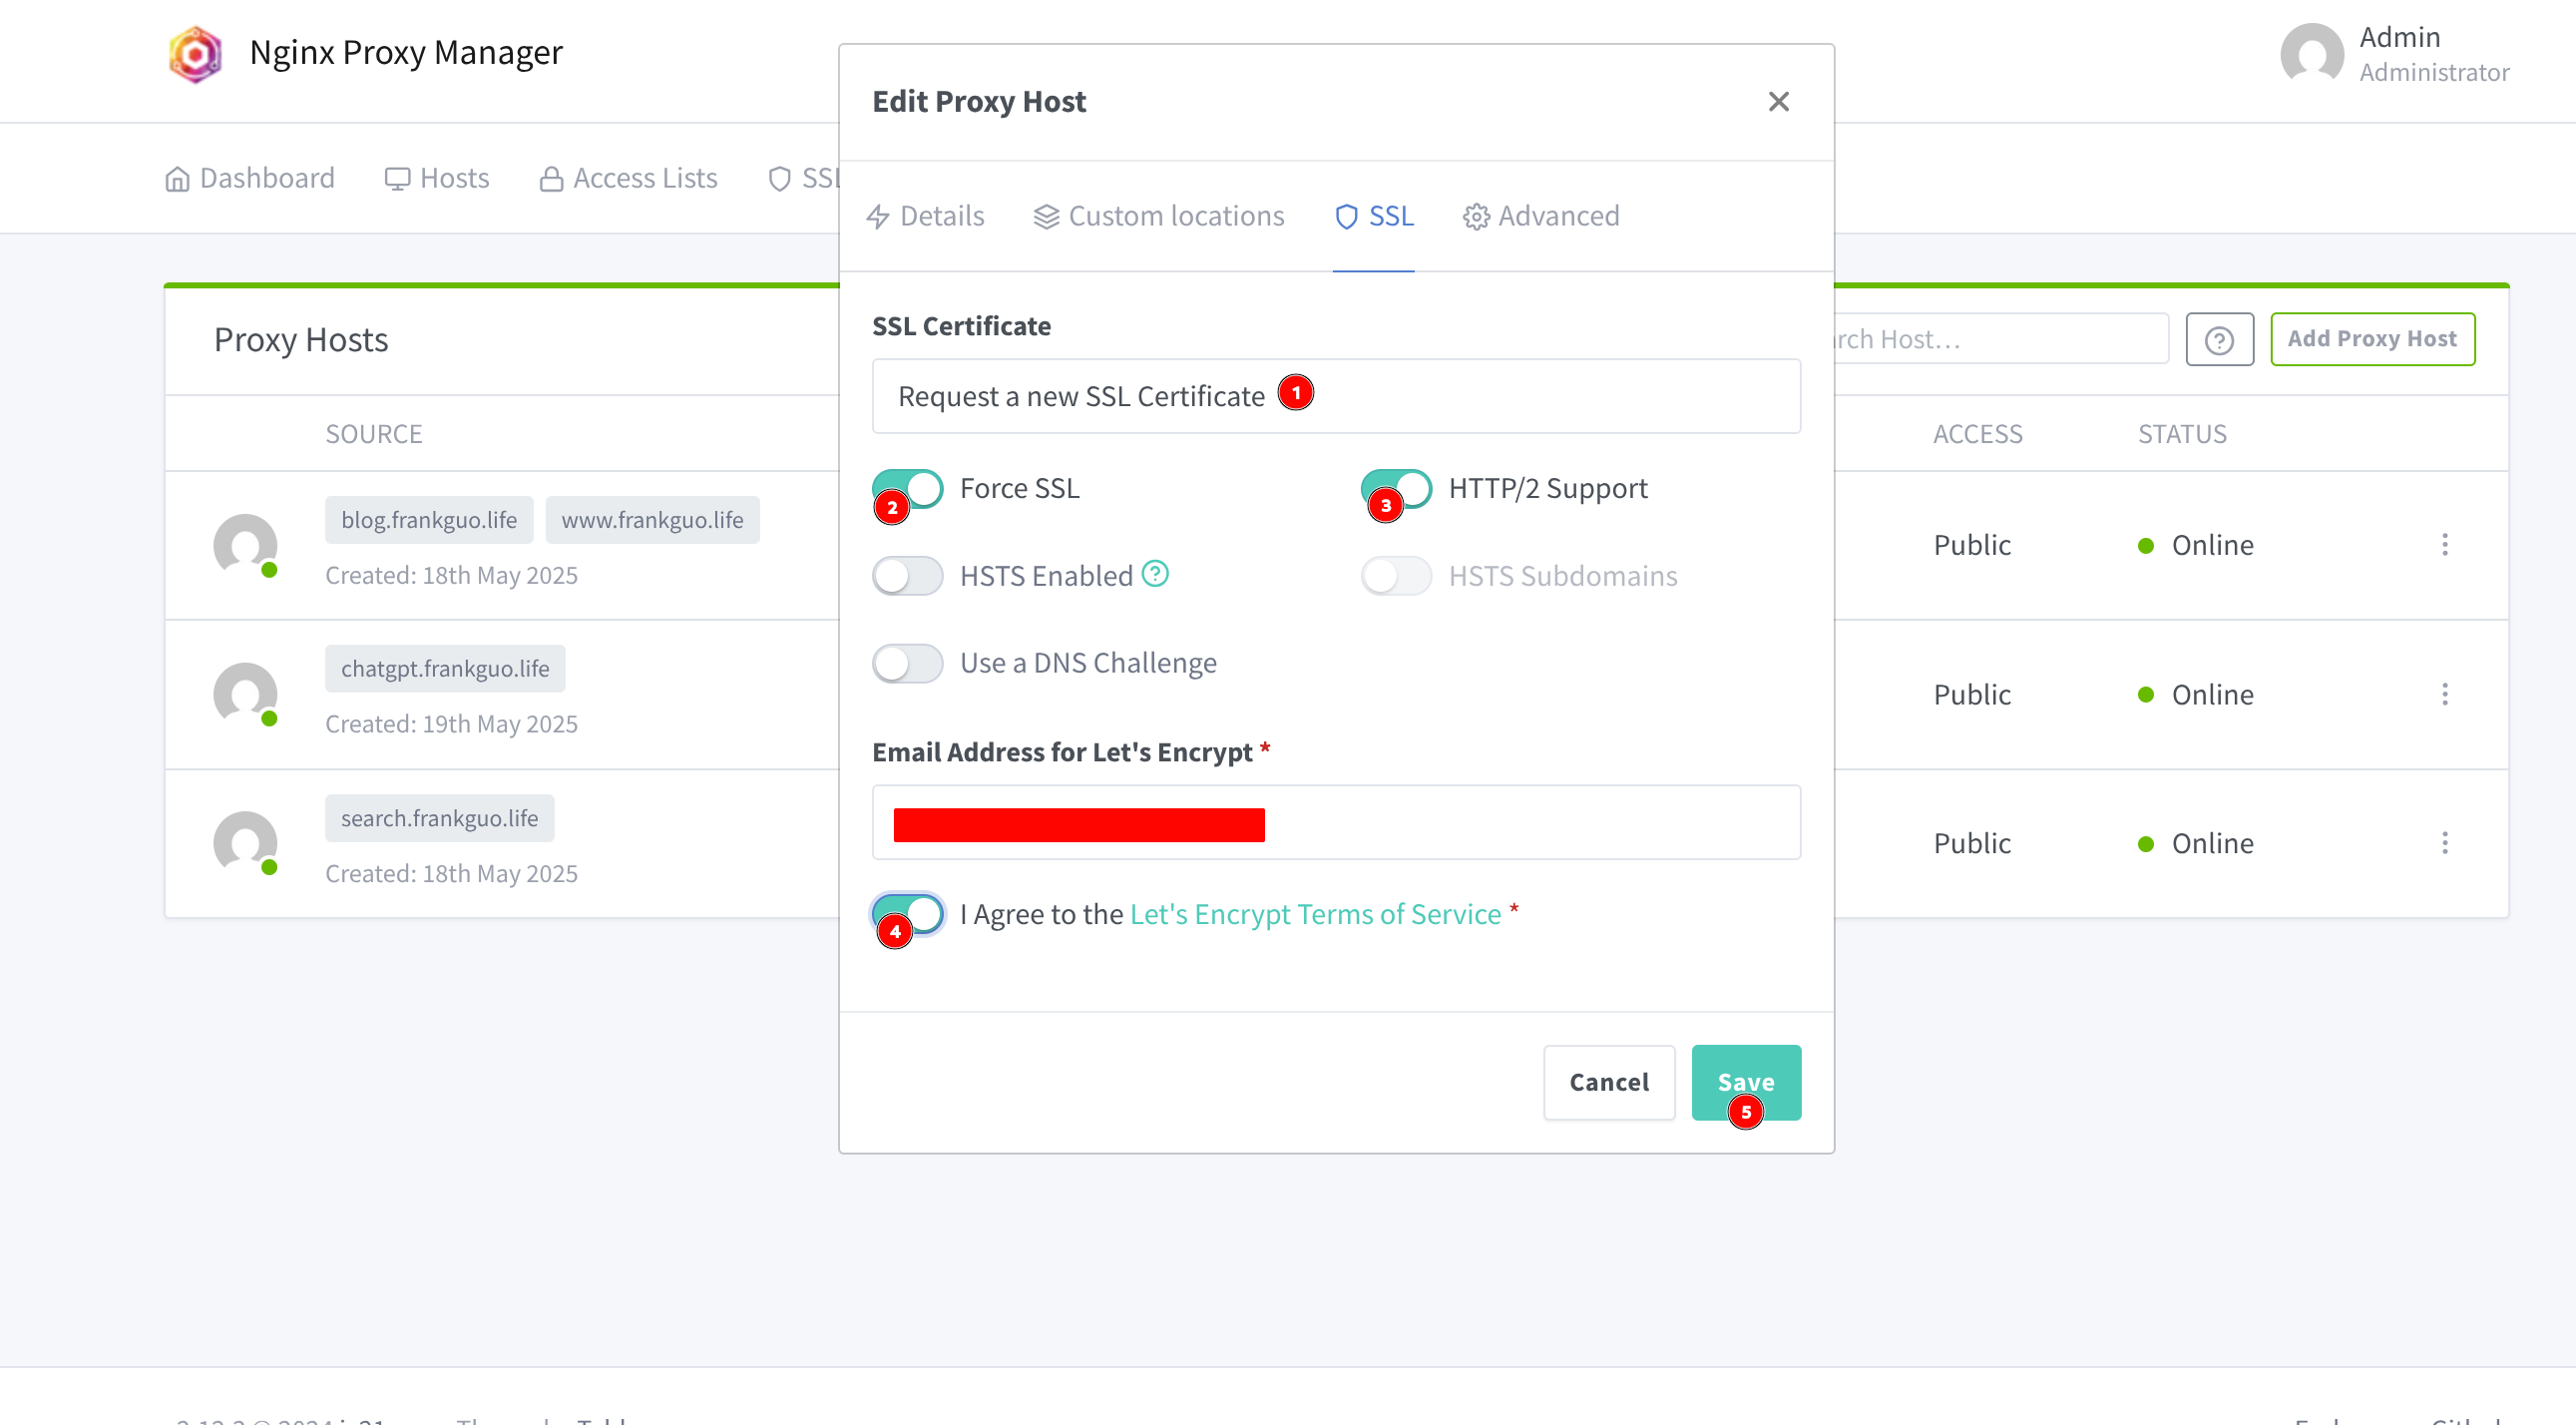Switch to the Advanced tab
The width and height of the screenshot is (2576, 1425).
coord(1541,216)
